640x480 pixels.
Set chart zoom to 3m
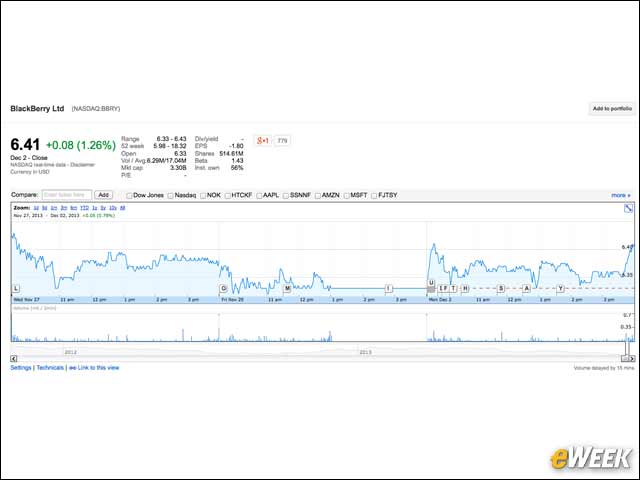coord(64,208)
